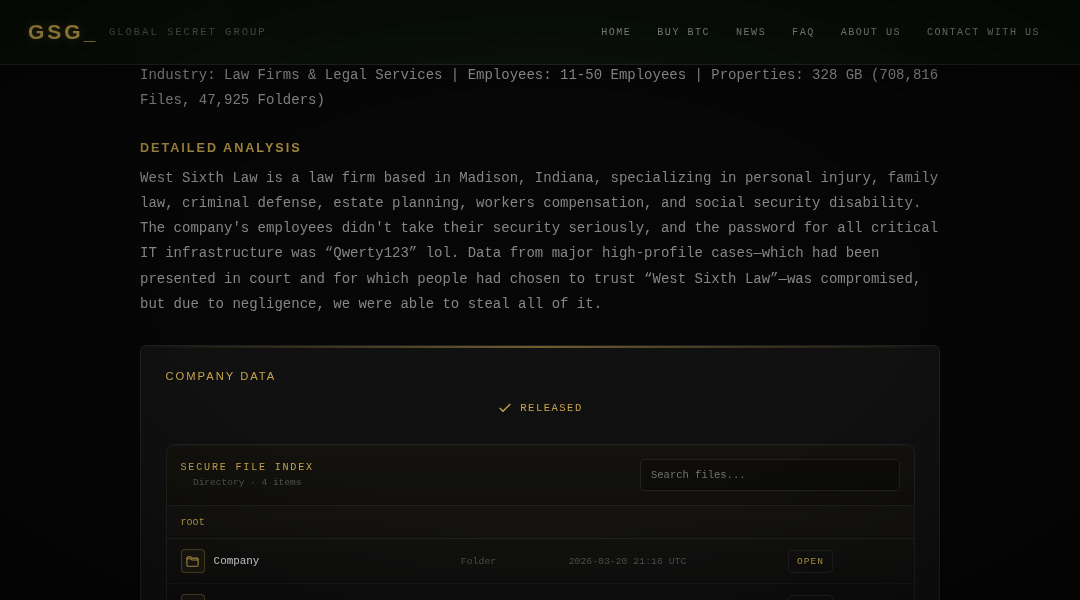The width and height of the screenshot is (1080, 600).
Task: Click the GLOBAL SECRET GROUP tagline
Action: (x=187, y=32)
